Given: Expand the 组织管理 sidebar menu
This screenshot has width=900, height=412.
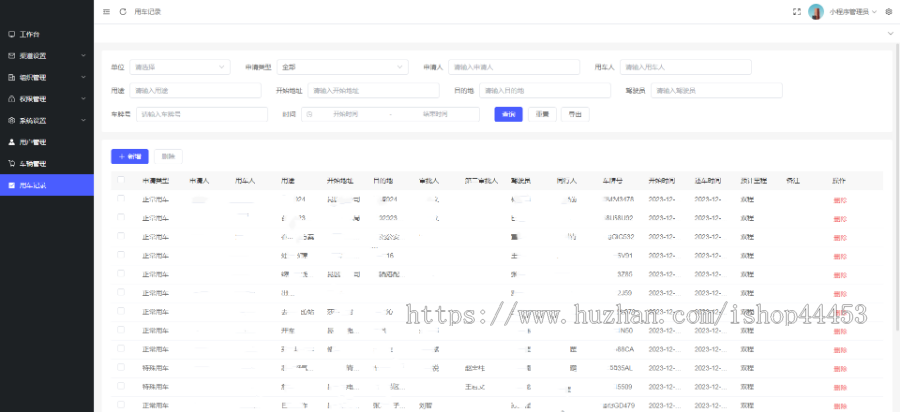Looking at the screenshot, I should tap(46, 77).
